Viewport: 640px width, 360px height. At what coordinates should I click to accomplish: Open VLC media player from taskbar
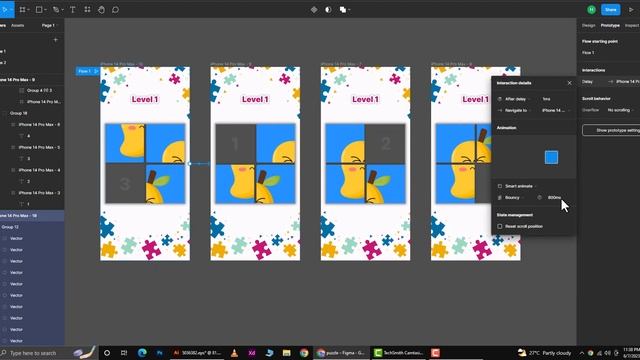coord(234,353)
